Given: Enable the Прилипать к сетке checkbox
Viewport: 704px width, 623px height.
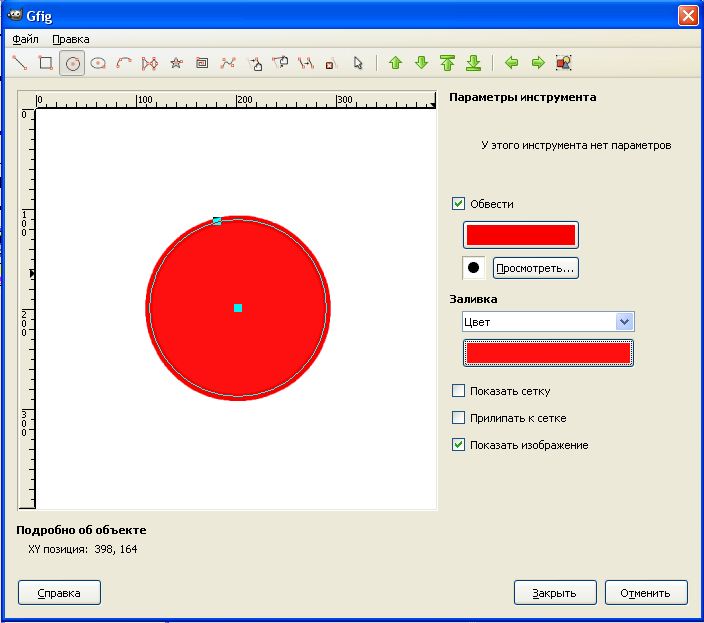Looking at the screenshot, I should 459,418.
